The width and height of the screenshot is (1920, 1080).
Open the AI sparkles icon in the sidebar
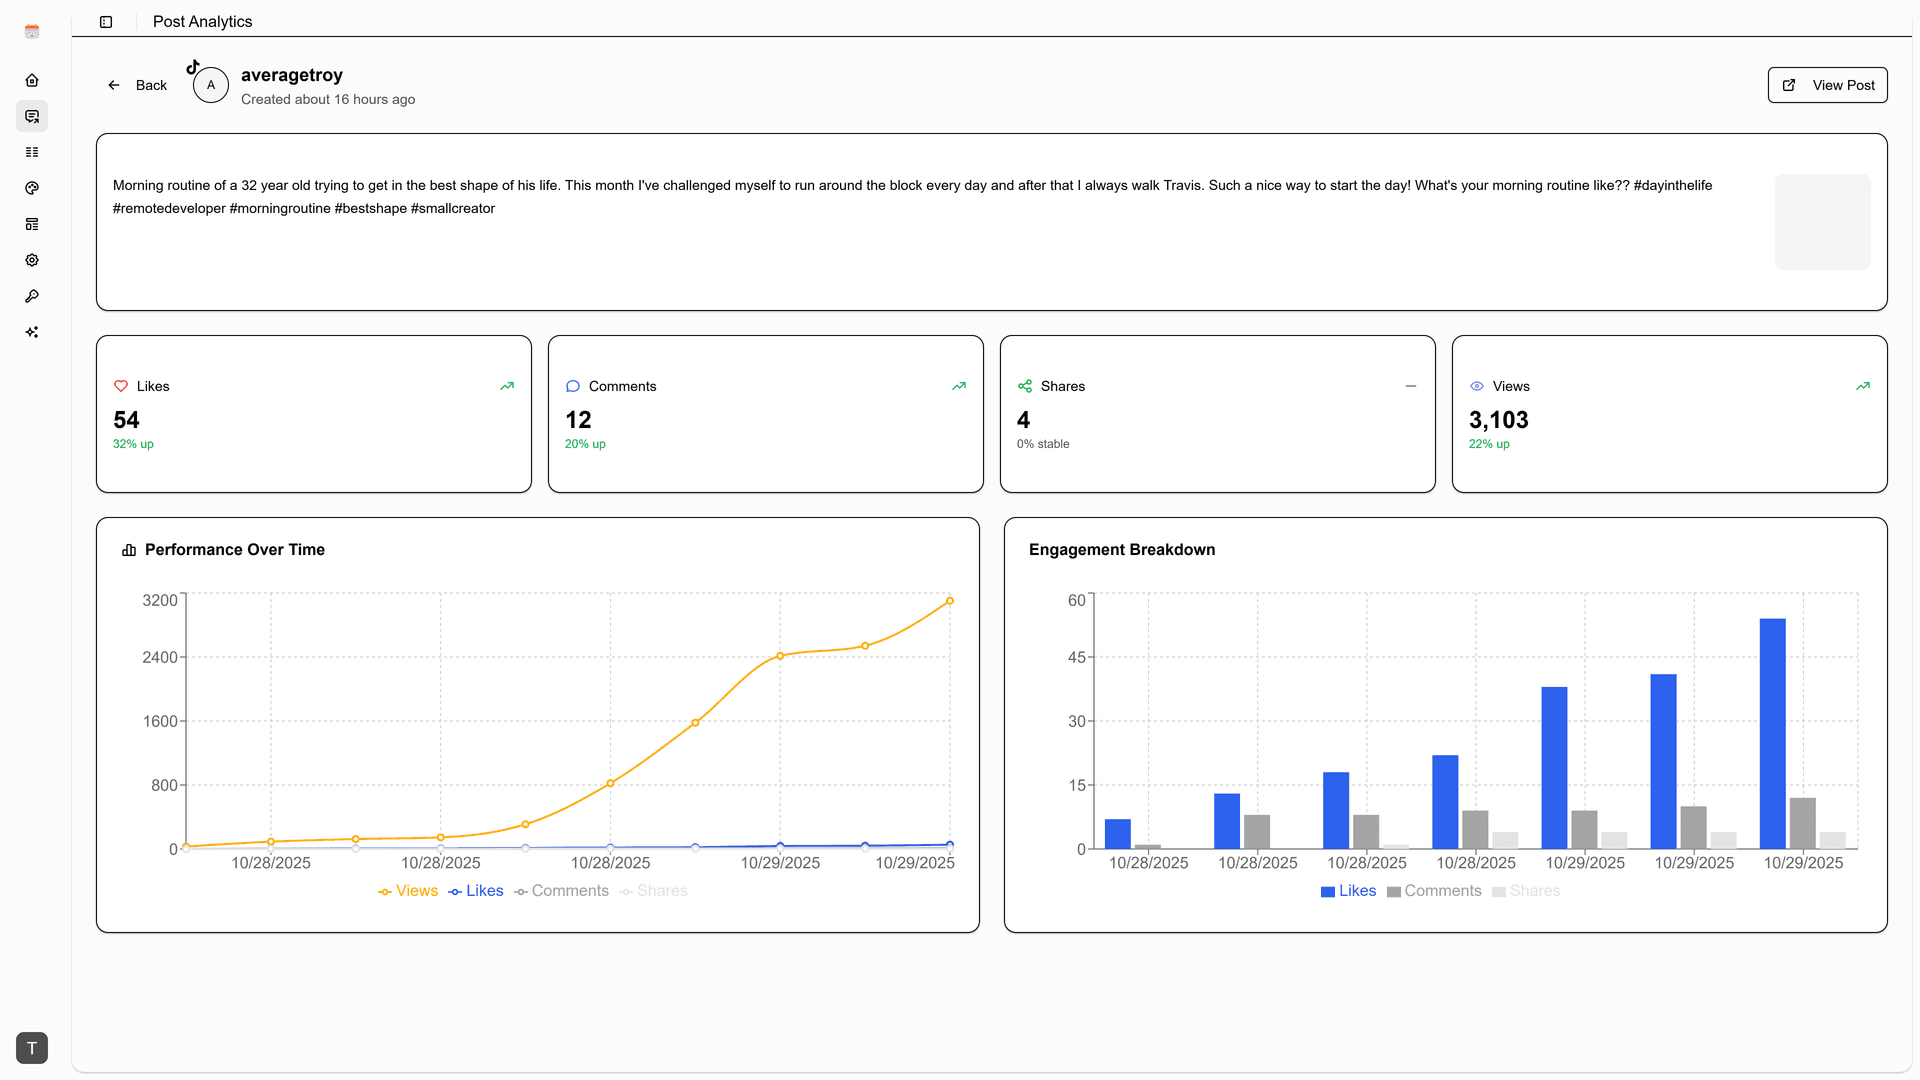pyautogui.click(x=32, y=332)
